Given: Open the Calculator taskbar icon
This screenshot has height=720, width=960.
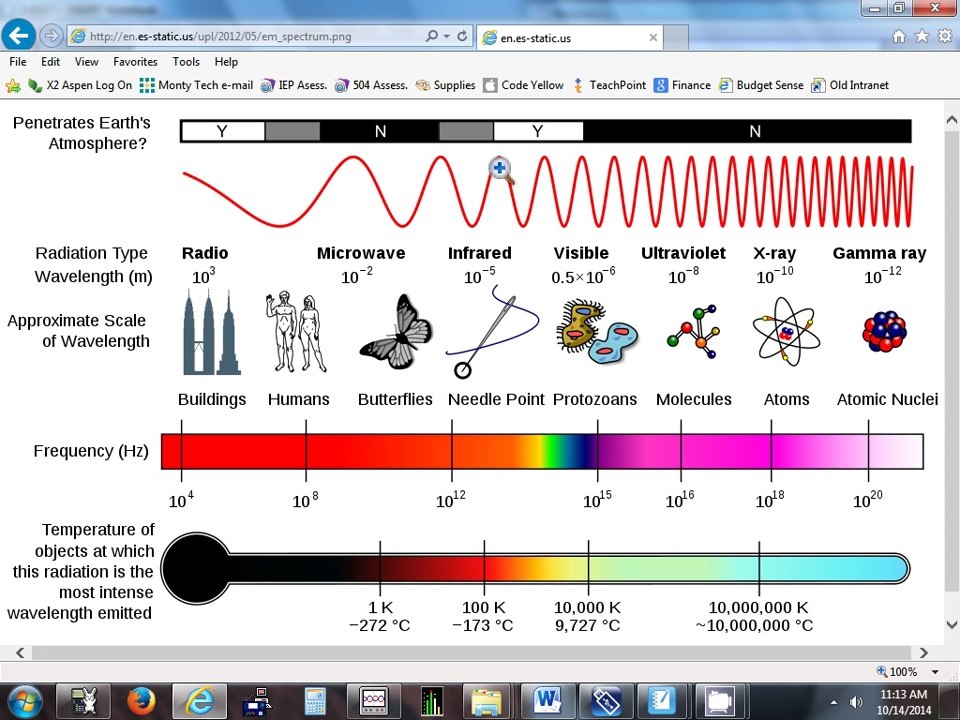Looking at the screenshot, I should tap(315, 701).
